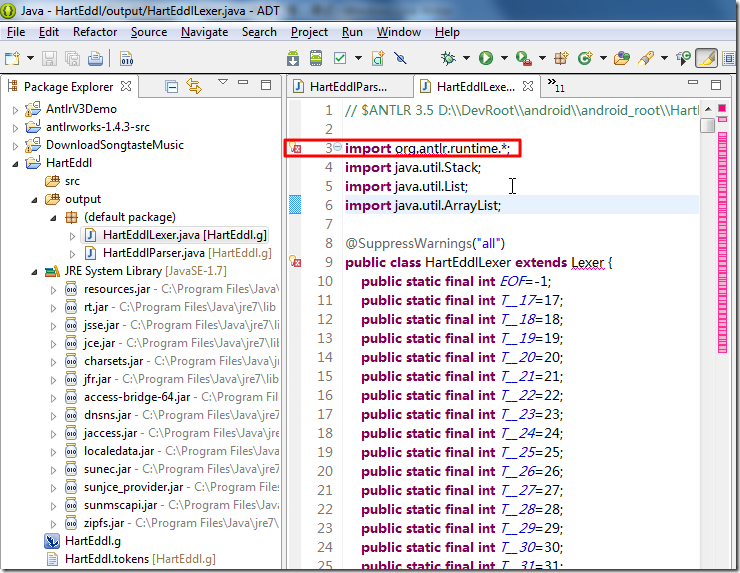This screenshot has height=573, width=740.
Task: Open the Android SDK Manager icon
Action: coord(293,59)
